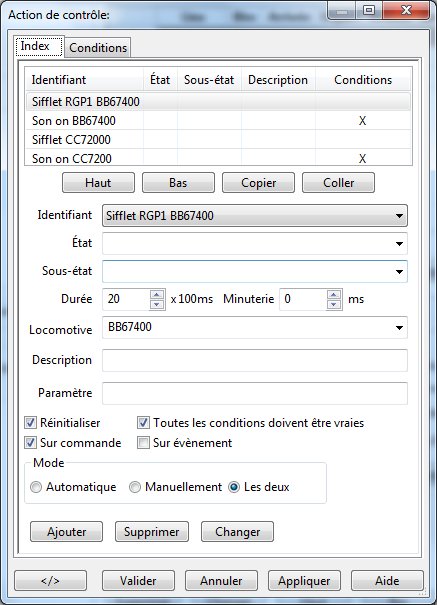Decrease the Durée spinner value

pyautogui.click(x=157, y=304)
